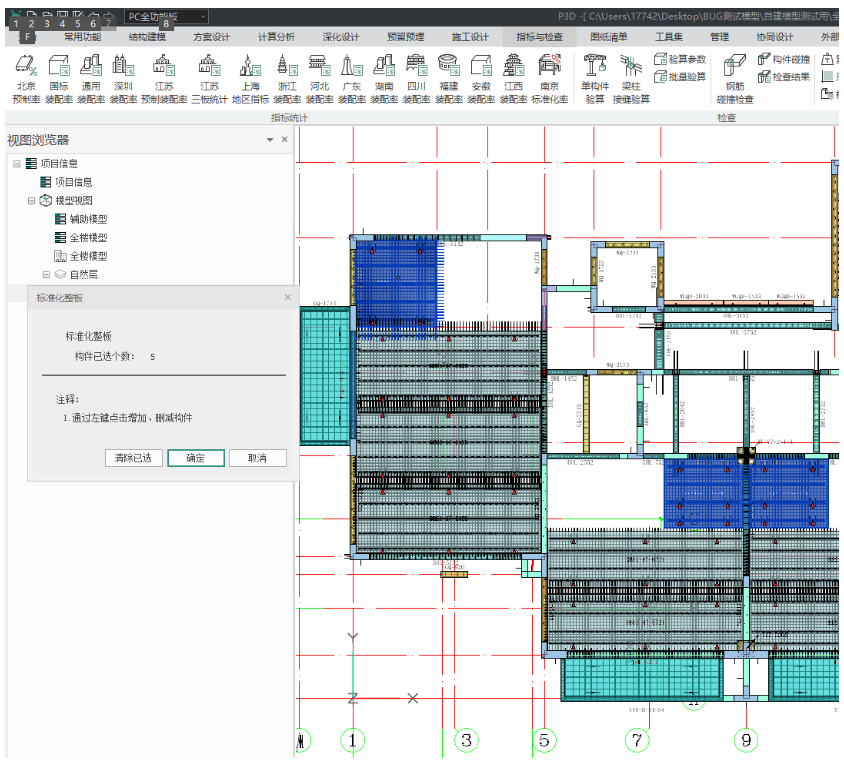Viewport: 844px width, 763px height.
Task: Collapse the 项目信息 root tree node
Action: tap(17, 164)
